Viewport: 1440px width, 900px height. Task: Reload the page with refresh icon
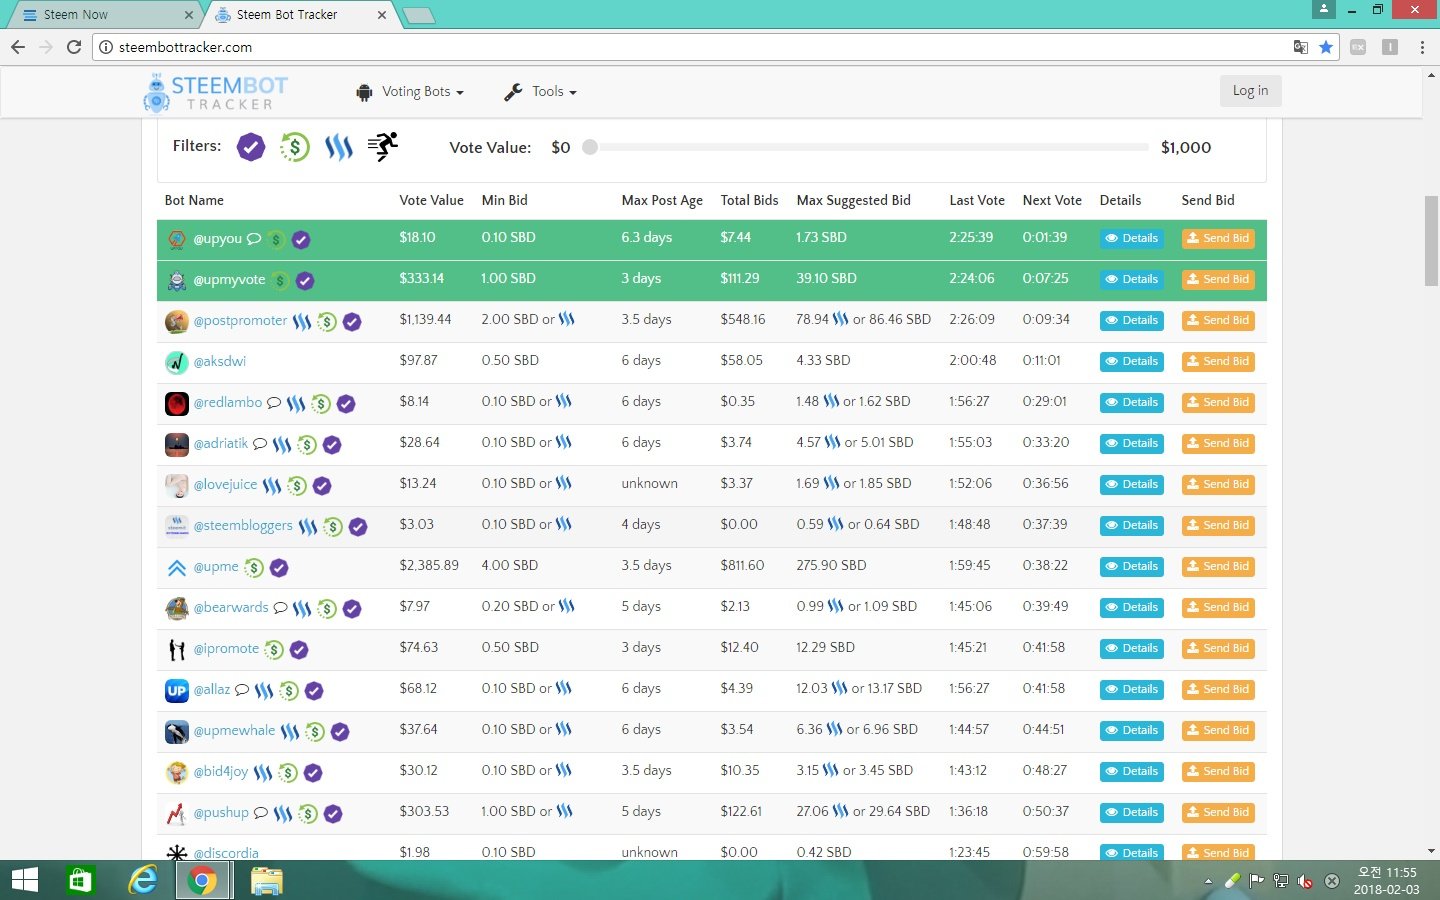click(x=74, y=47)
